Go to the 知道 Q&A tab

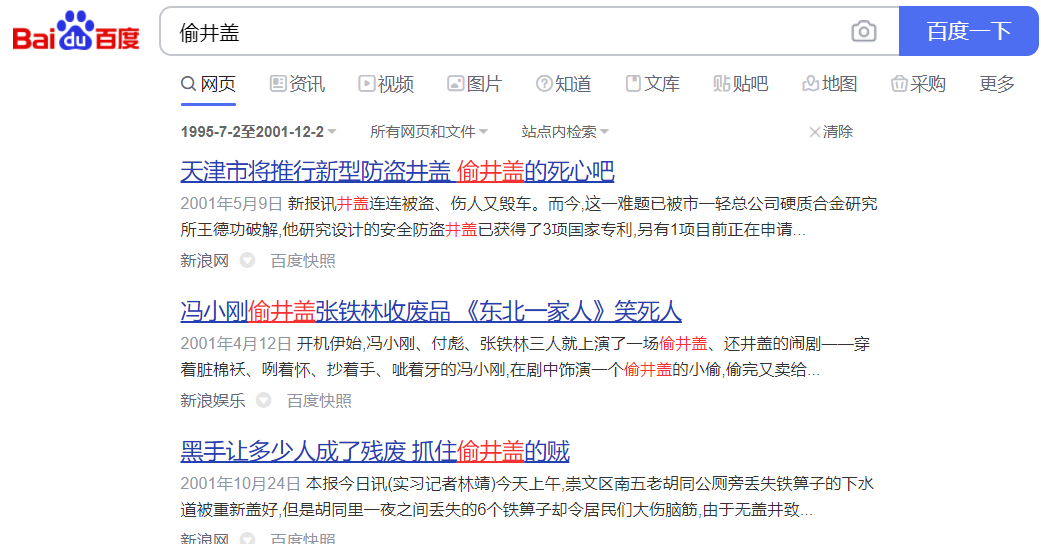click(563, 84)
